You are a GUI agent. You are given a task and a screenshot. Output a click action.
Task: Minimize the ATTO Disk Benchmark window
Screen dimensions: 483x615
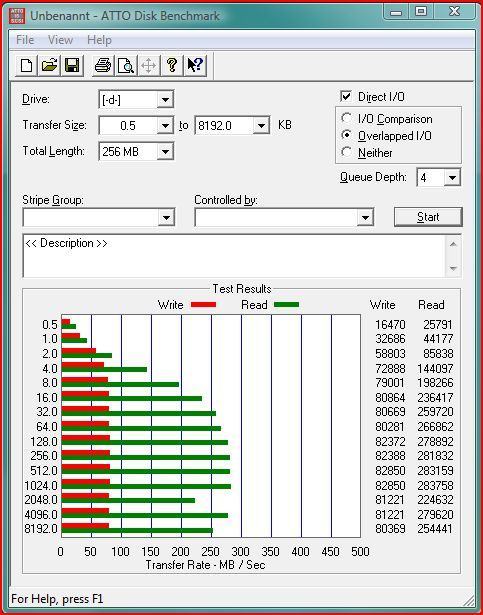click(x=397, y=12)
